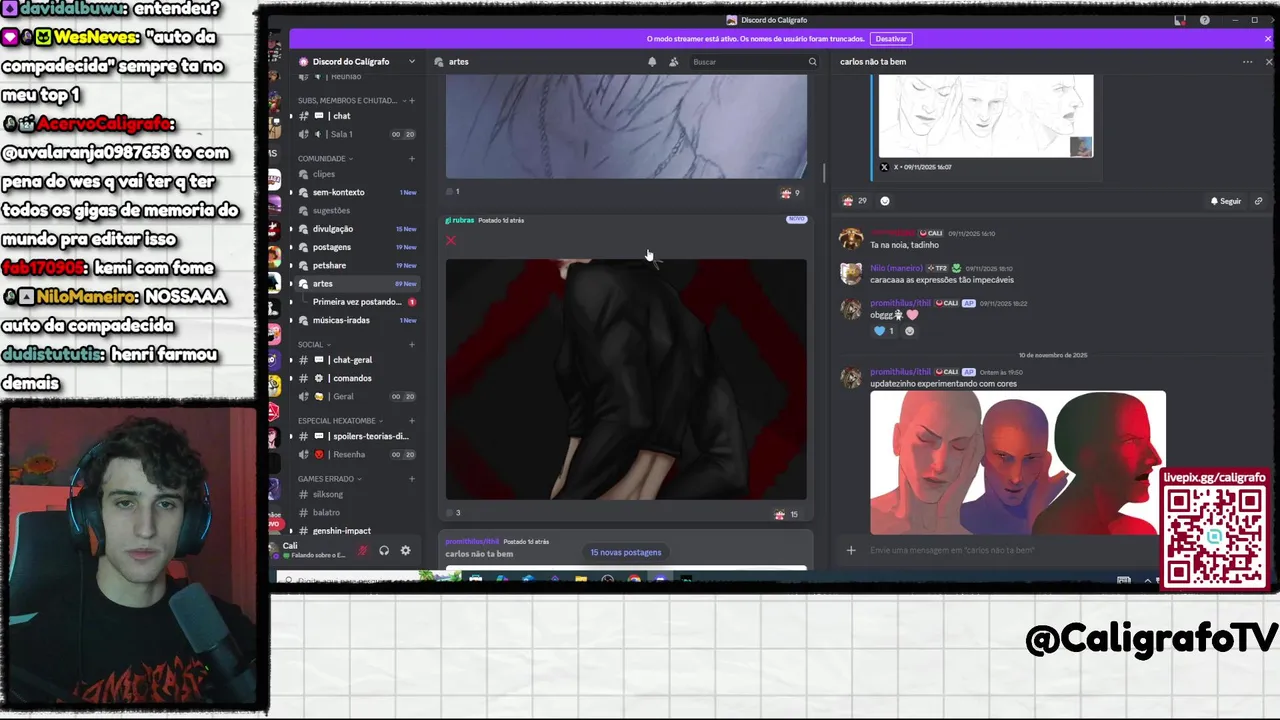Open the colored heads image by promithilus
Screen dimensions: 1280x720
1018,462
